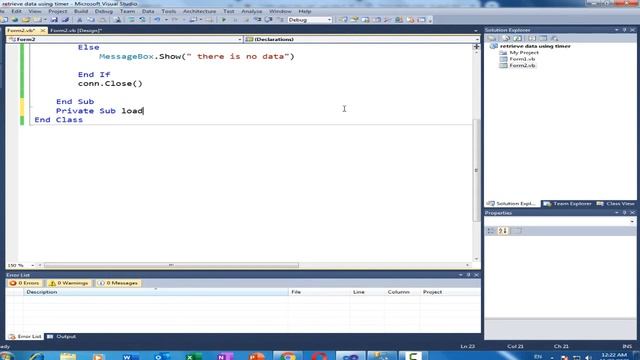Click the editor vertical scrollbar
Viewport: 640px width, 360px height.
[476, 170]
